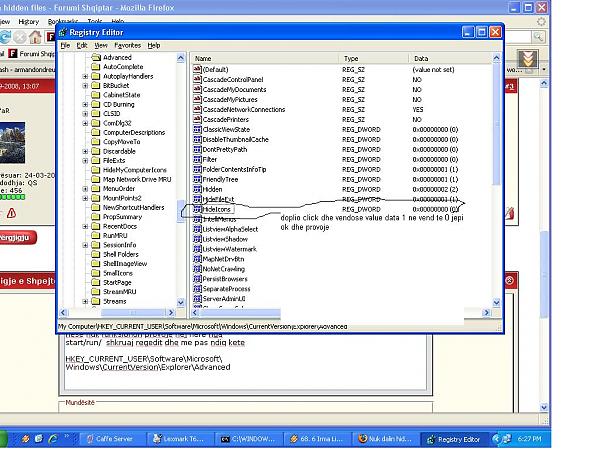Viewport: 600px width, 450px height.
Task: Select the RecentDocs tree item
Action: 120,226
